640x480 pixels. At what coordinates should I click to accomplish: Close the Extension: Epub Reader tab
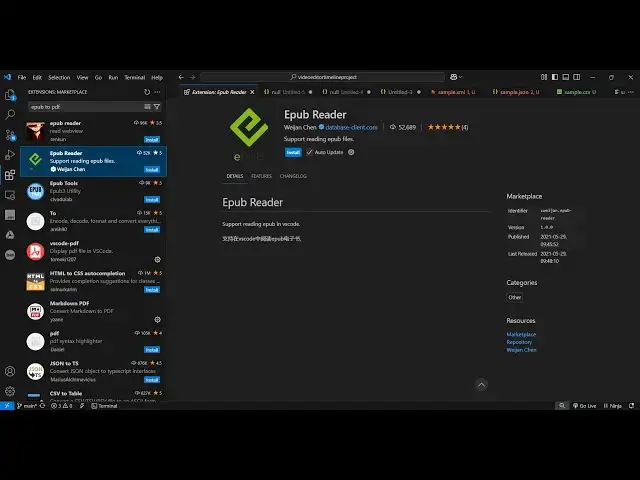coord(252,92)
